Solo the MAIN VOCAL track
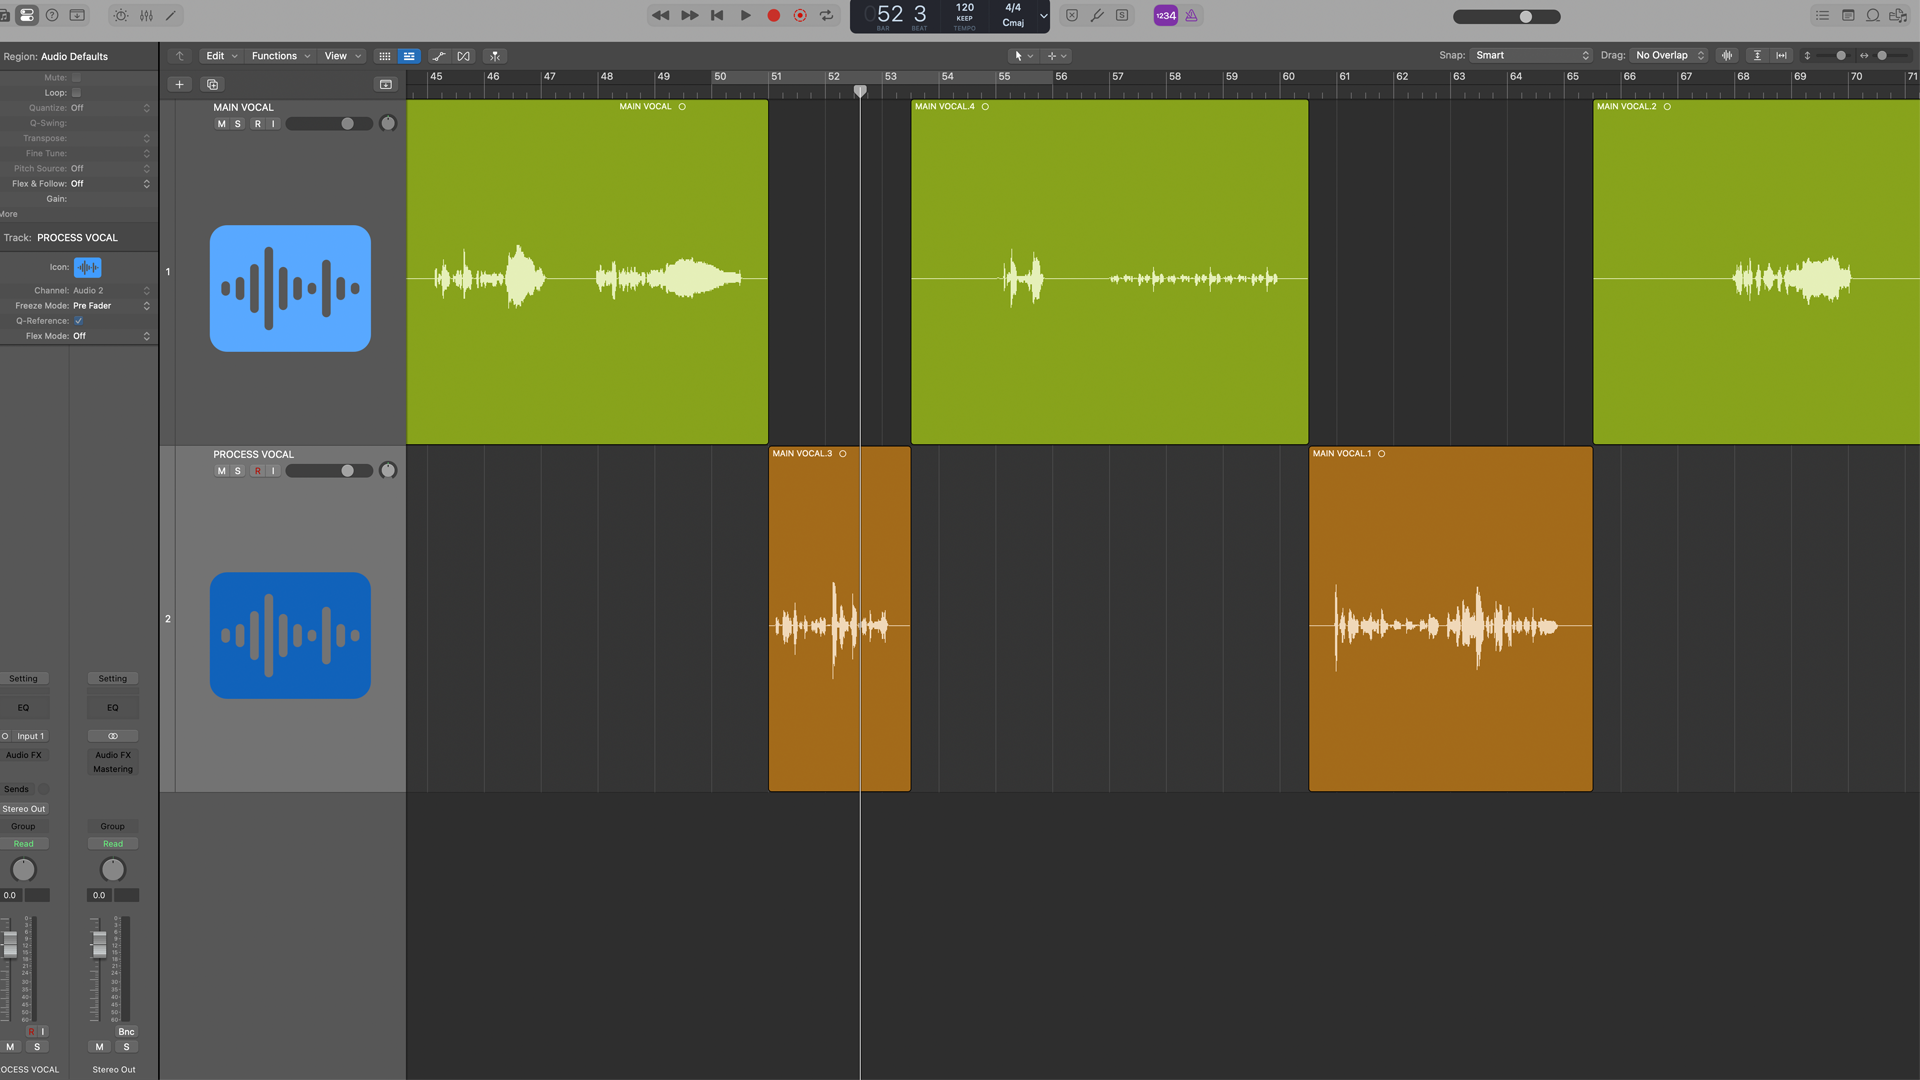Image resolution: width=1920 pixels, height=1080 pixels. pos(238,124)
